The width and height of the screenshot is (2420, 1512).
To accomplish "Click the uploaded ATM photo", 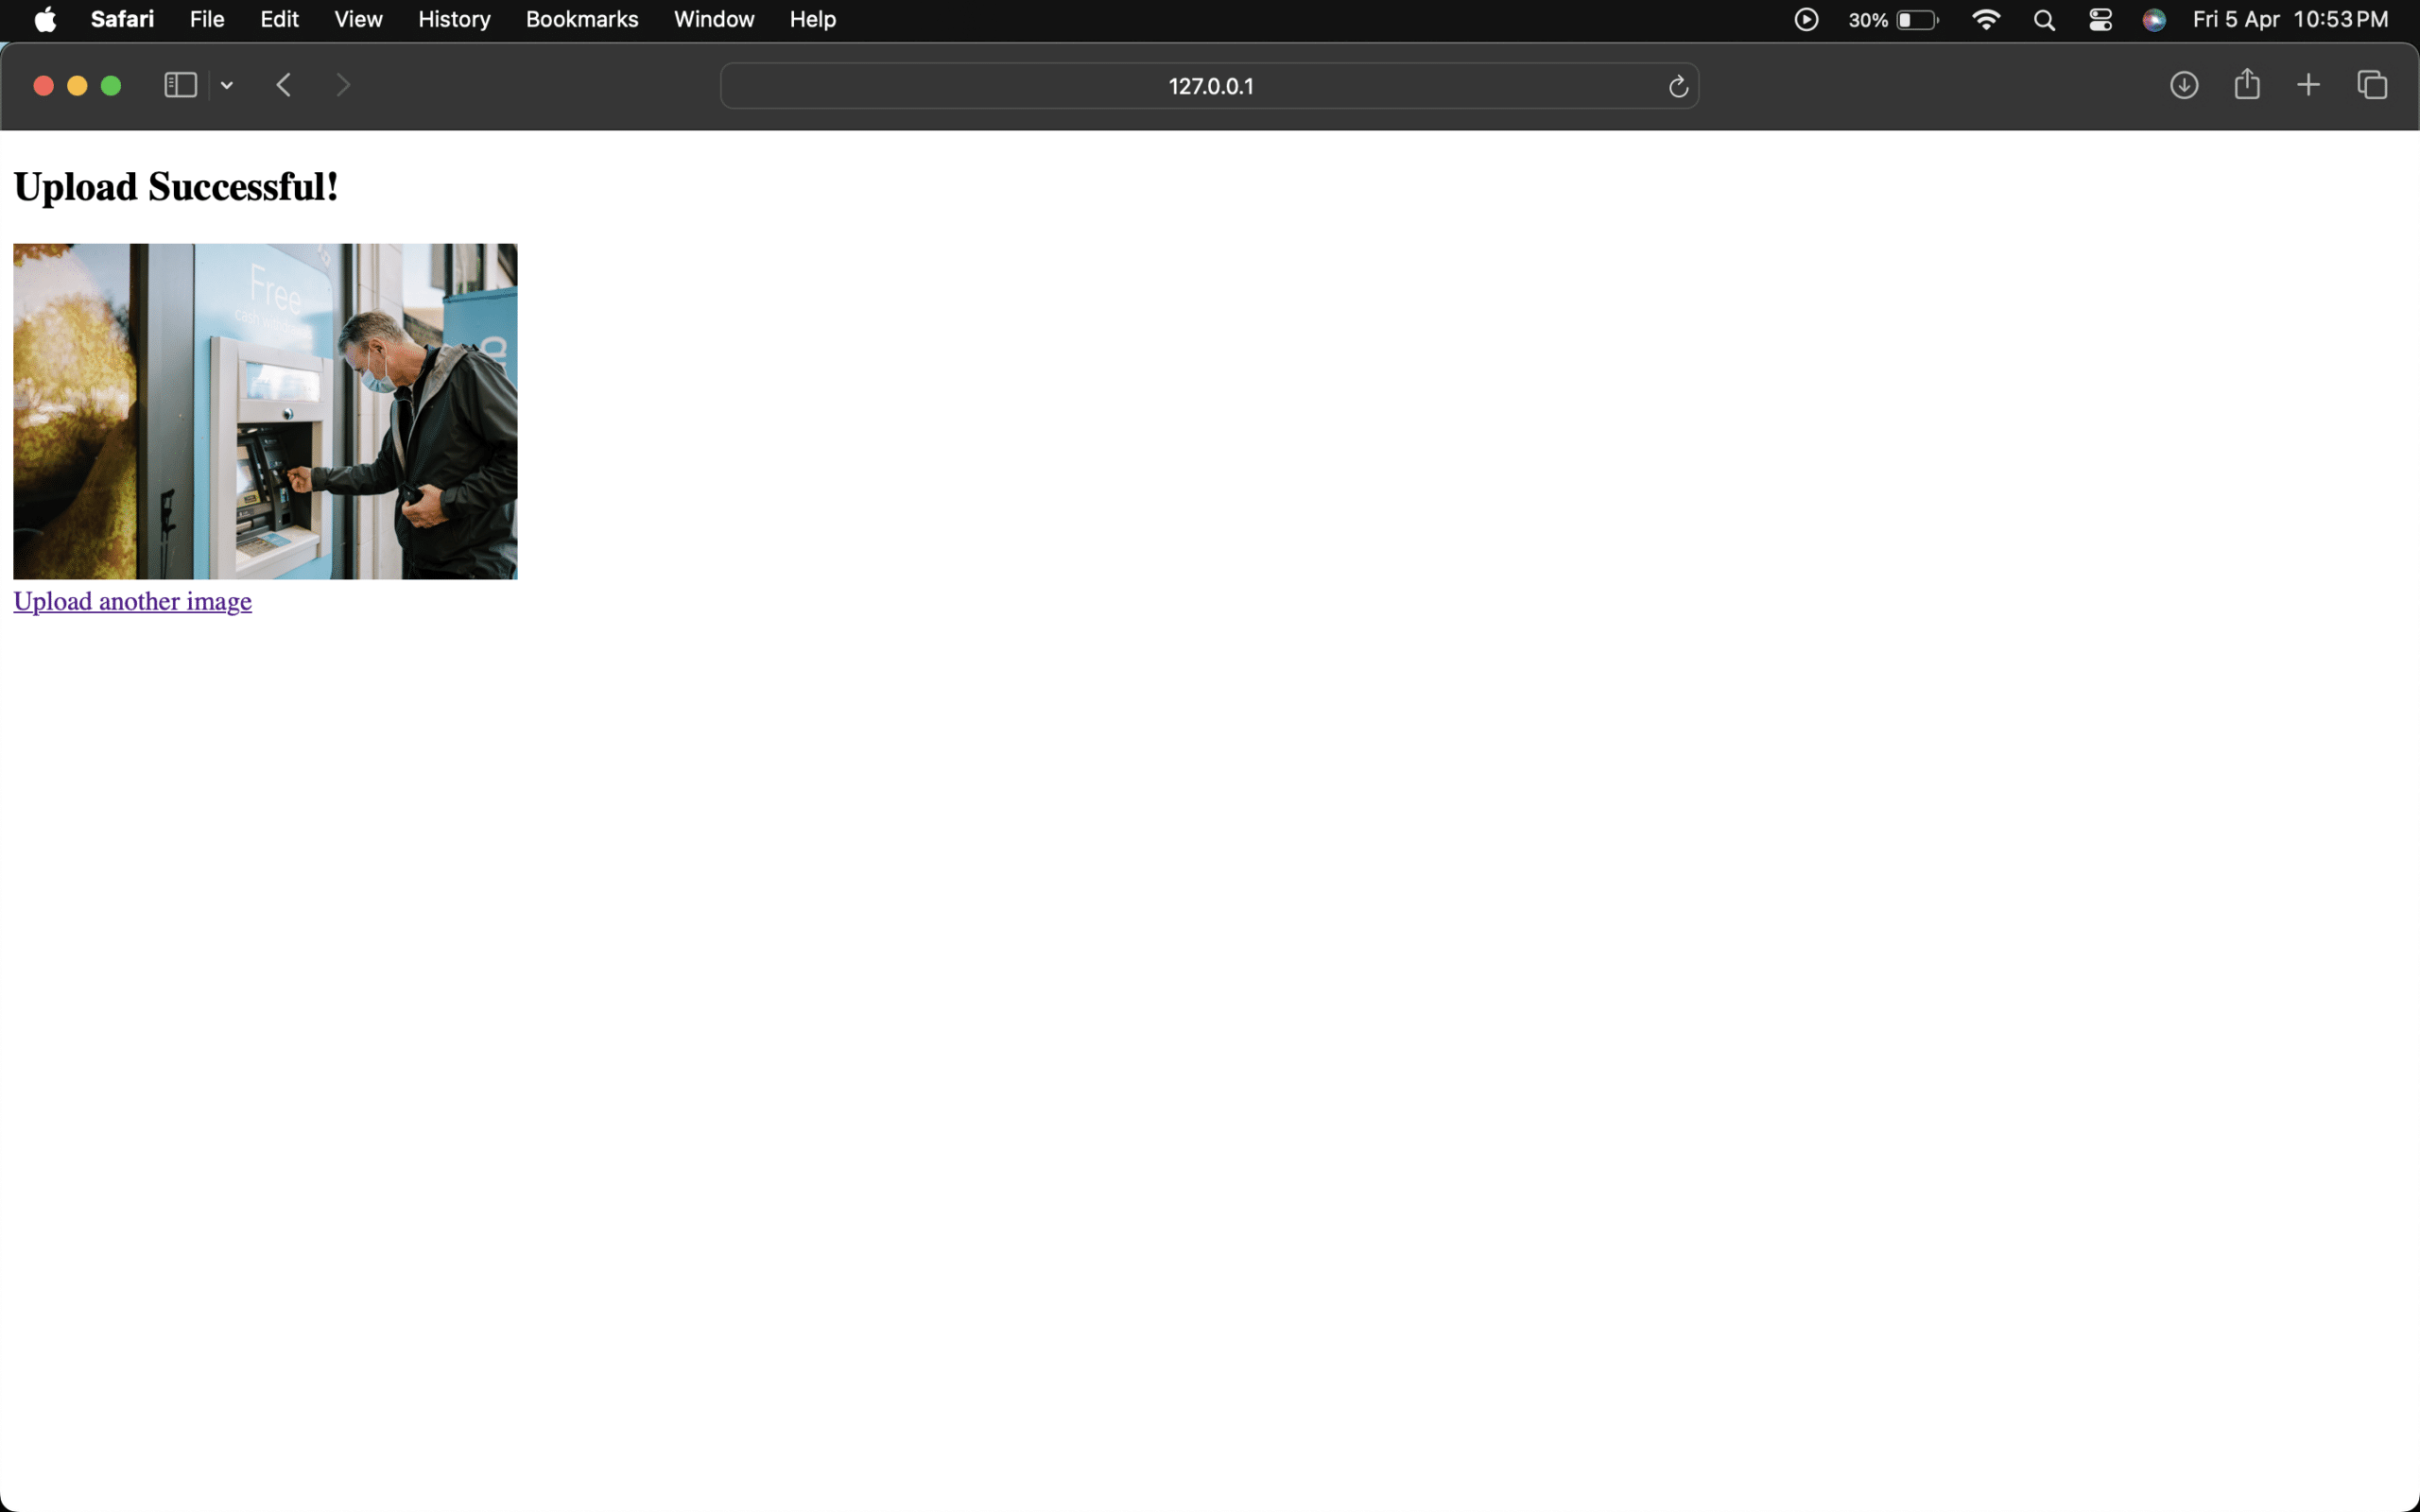I will [x=264, y=411].
